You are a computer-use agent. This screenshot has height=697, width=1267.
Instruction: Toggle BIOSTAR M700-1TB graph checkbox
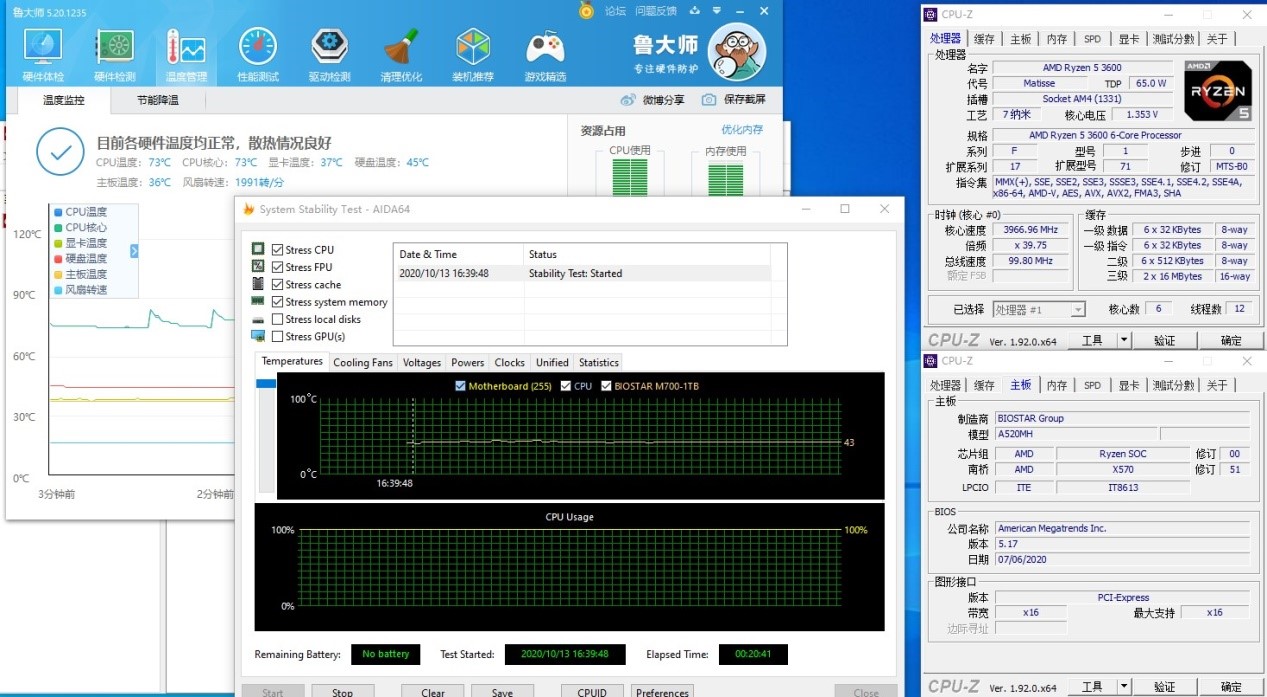[x=606, y=386]
